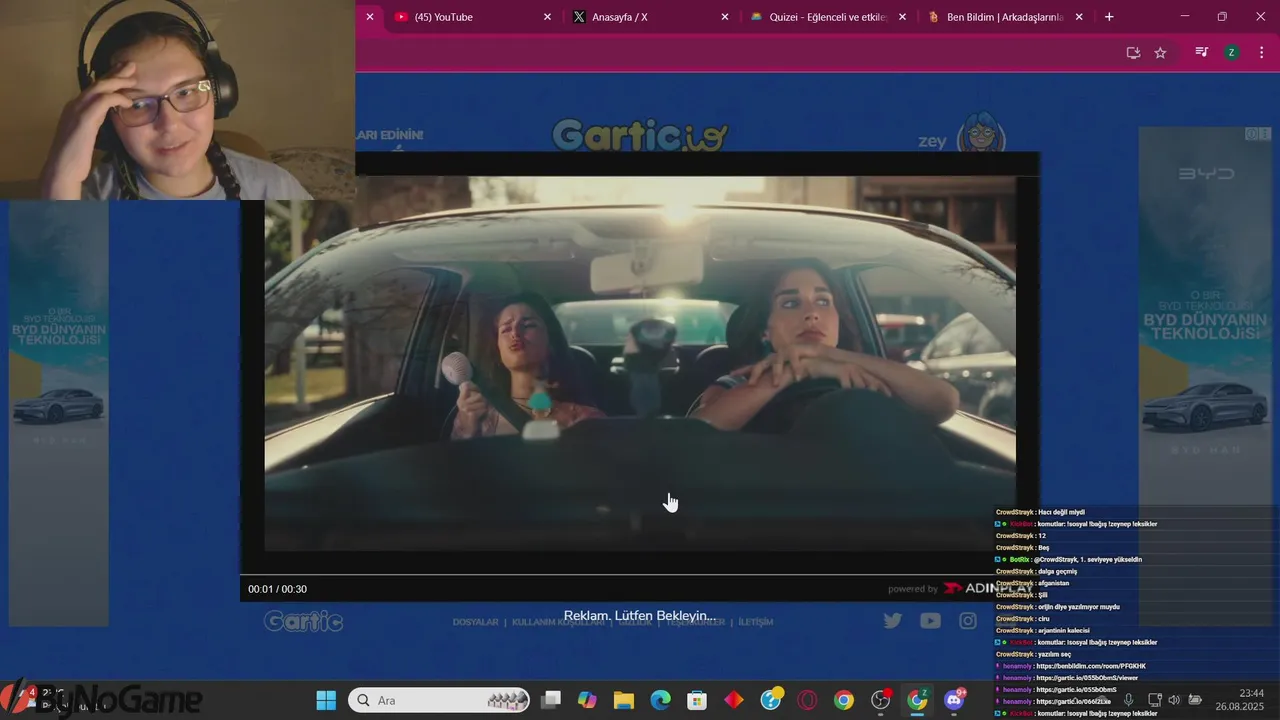
Task: Switch to the active Chrome Z profile window
Action: coord(917,700)
